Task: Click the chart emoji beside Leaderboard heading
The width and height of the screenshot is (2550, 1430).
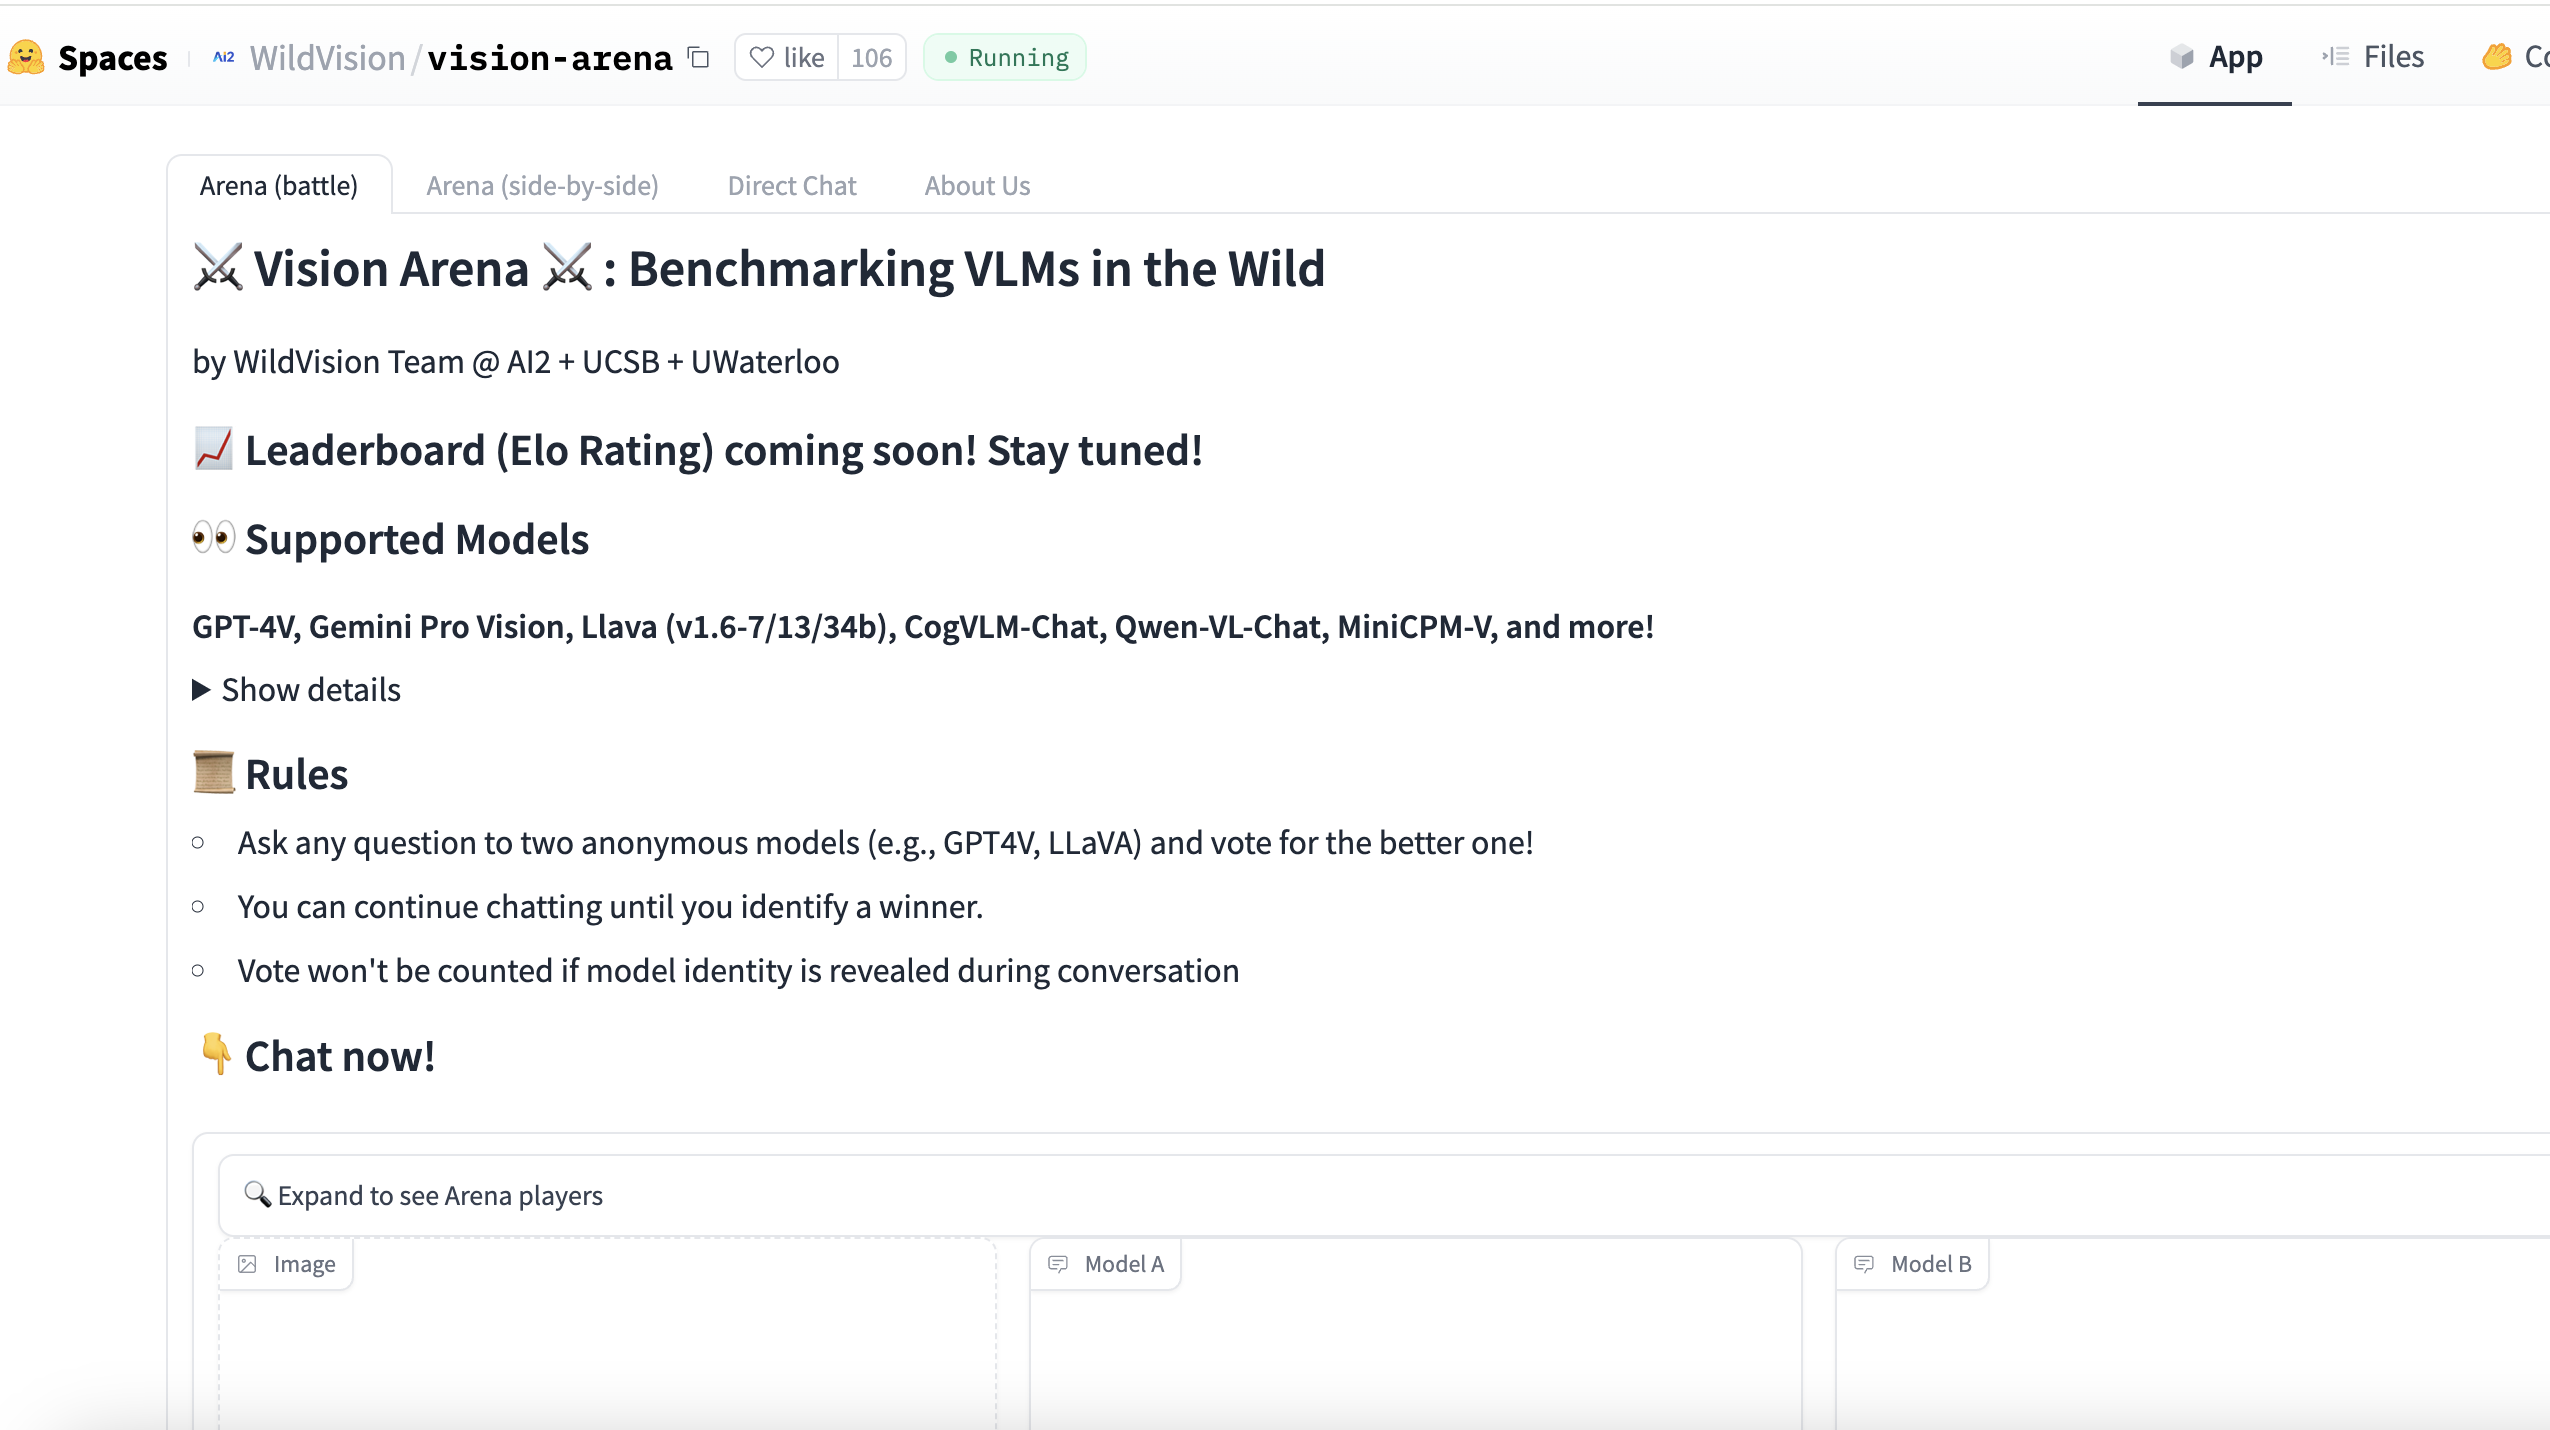Action: pos(213,449)
